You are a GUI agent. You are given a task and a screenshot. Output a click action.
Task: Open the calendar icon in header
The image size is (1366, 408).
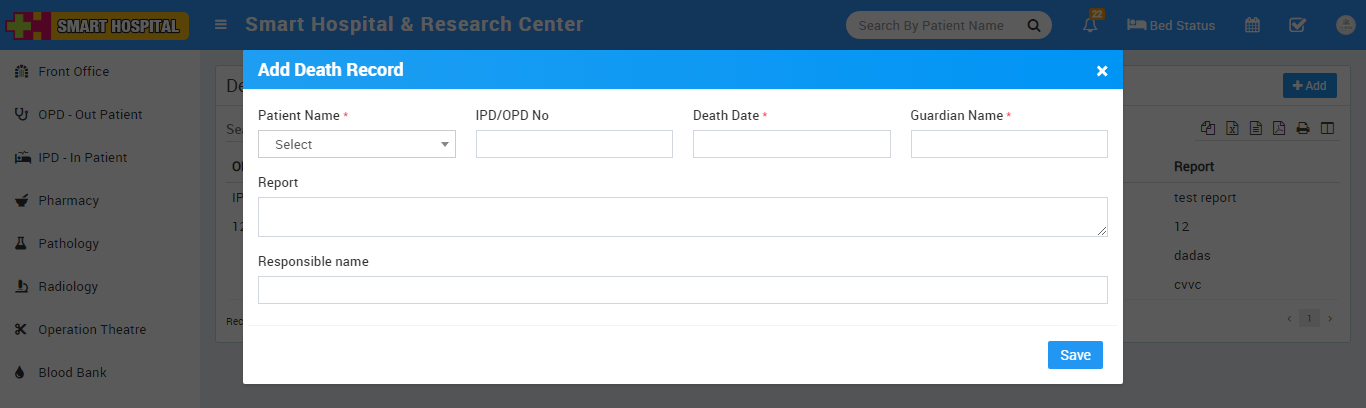(x=1252, y=25)
